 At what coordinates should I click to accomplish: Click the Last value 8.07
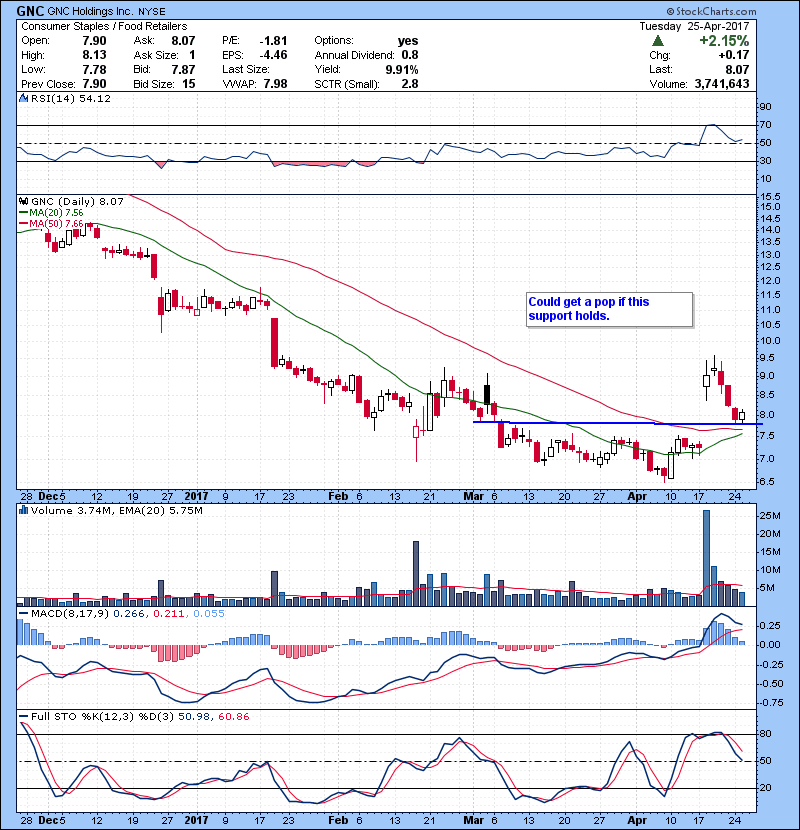[x=737, y=69]
